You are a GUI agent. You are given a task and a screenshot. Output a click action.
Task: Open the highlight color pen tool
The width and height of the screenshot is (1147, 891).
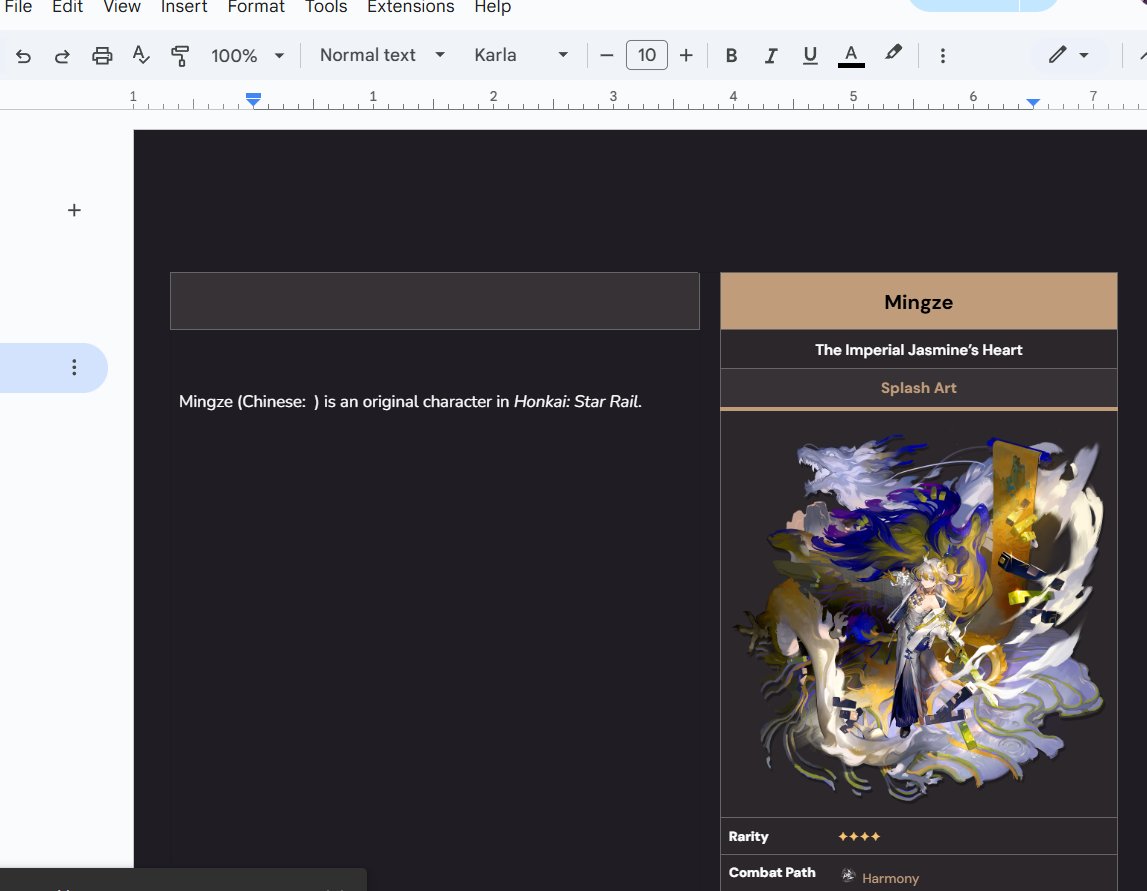coord(893,53)
